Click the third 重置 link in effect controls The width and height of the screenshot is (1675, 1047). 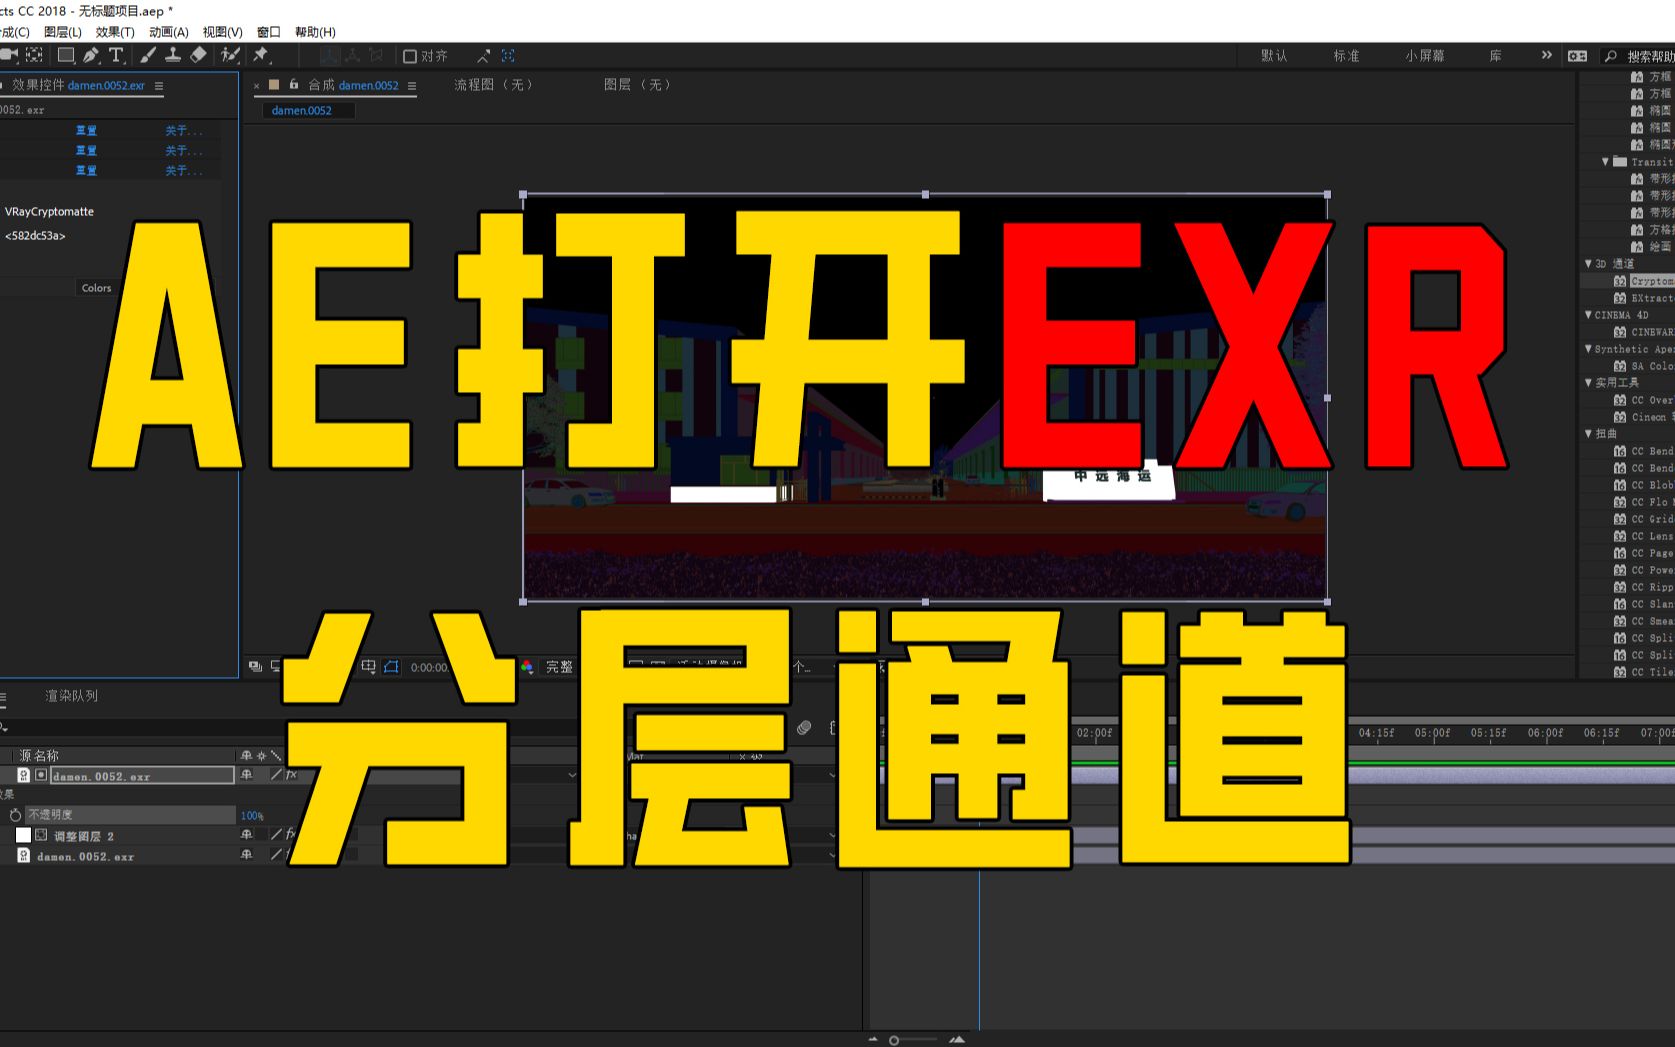pos(87,171)
